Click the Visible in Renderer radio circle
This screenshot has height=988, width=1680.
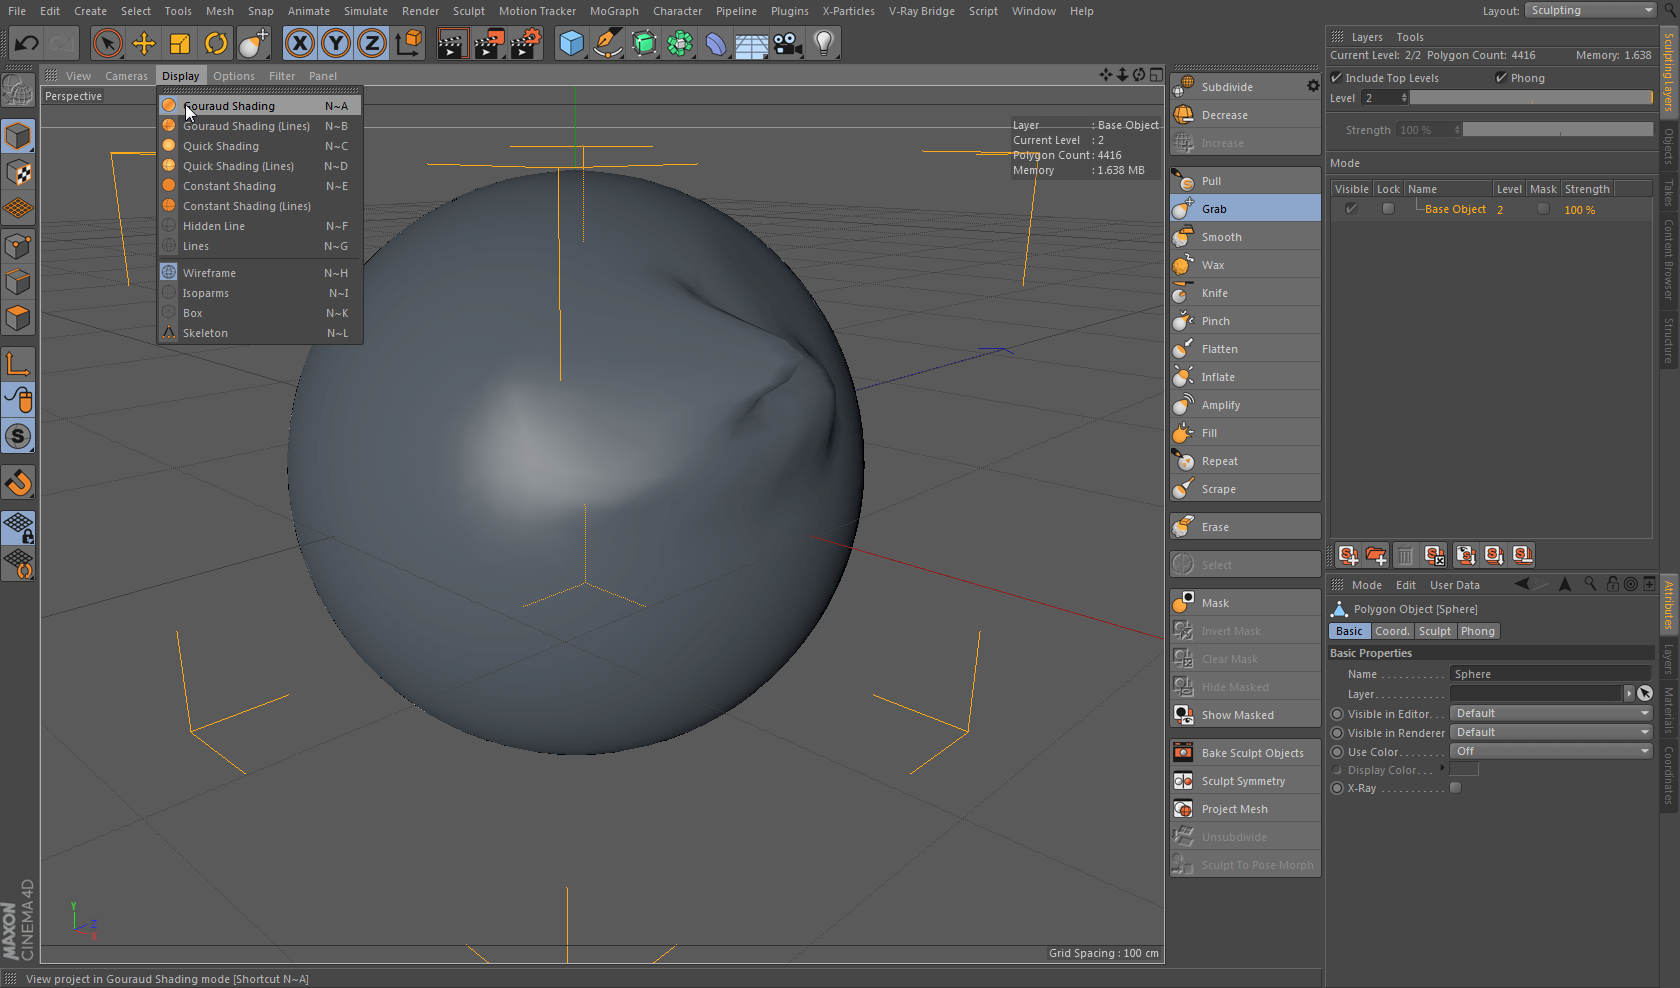[x=1337, y=733]
